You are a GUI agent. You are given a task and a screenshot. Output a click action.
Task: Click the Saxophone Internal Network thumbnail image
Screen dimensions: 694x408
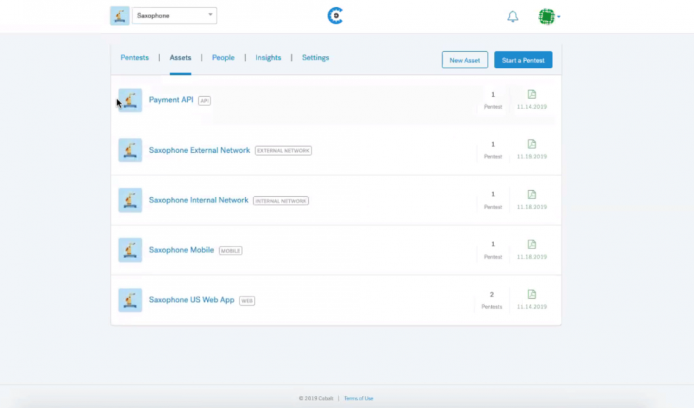click(x=130, y=200)
